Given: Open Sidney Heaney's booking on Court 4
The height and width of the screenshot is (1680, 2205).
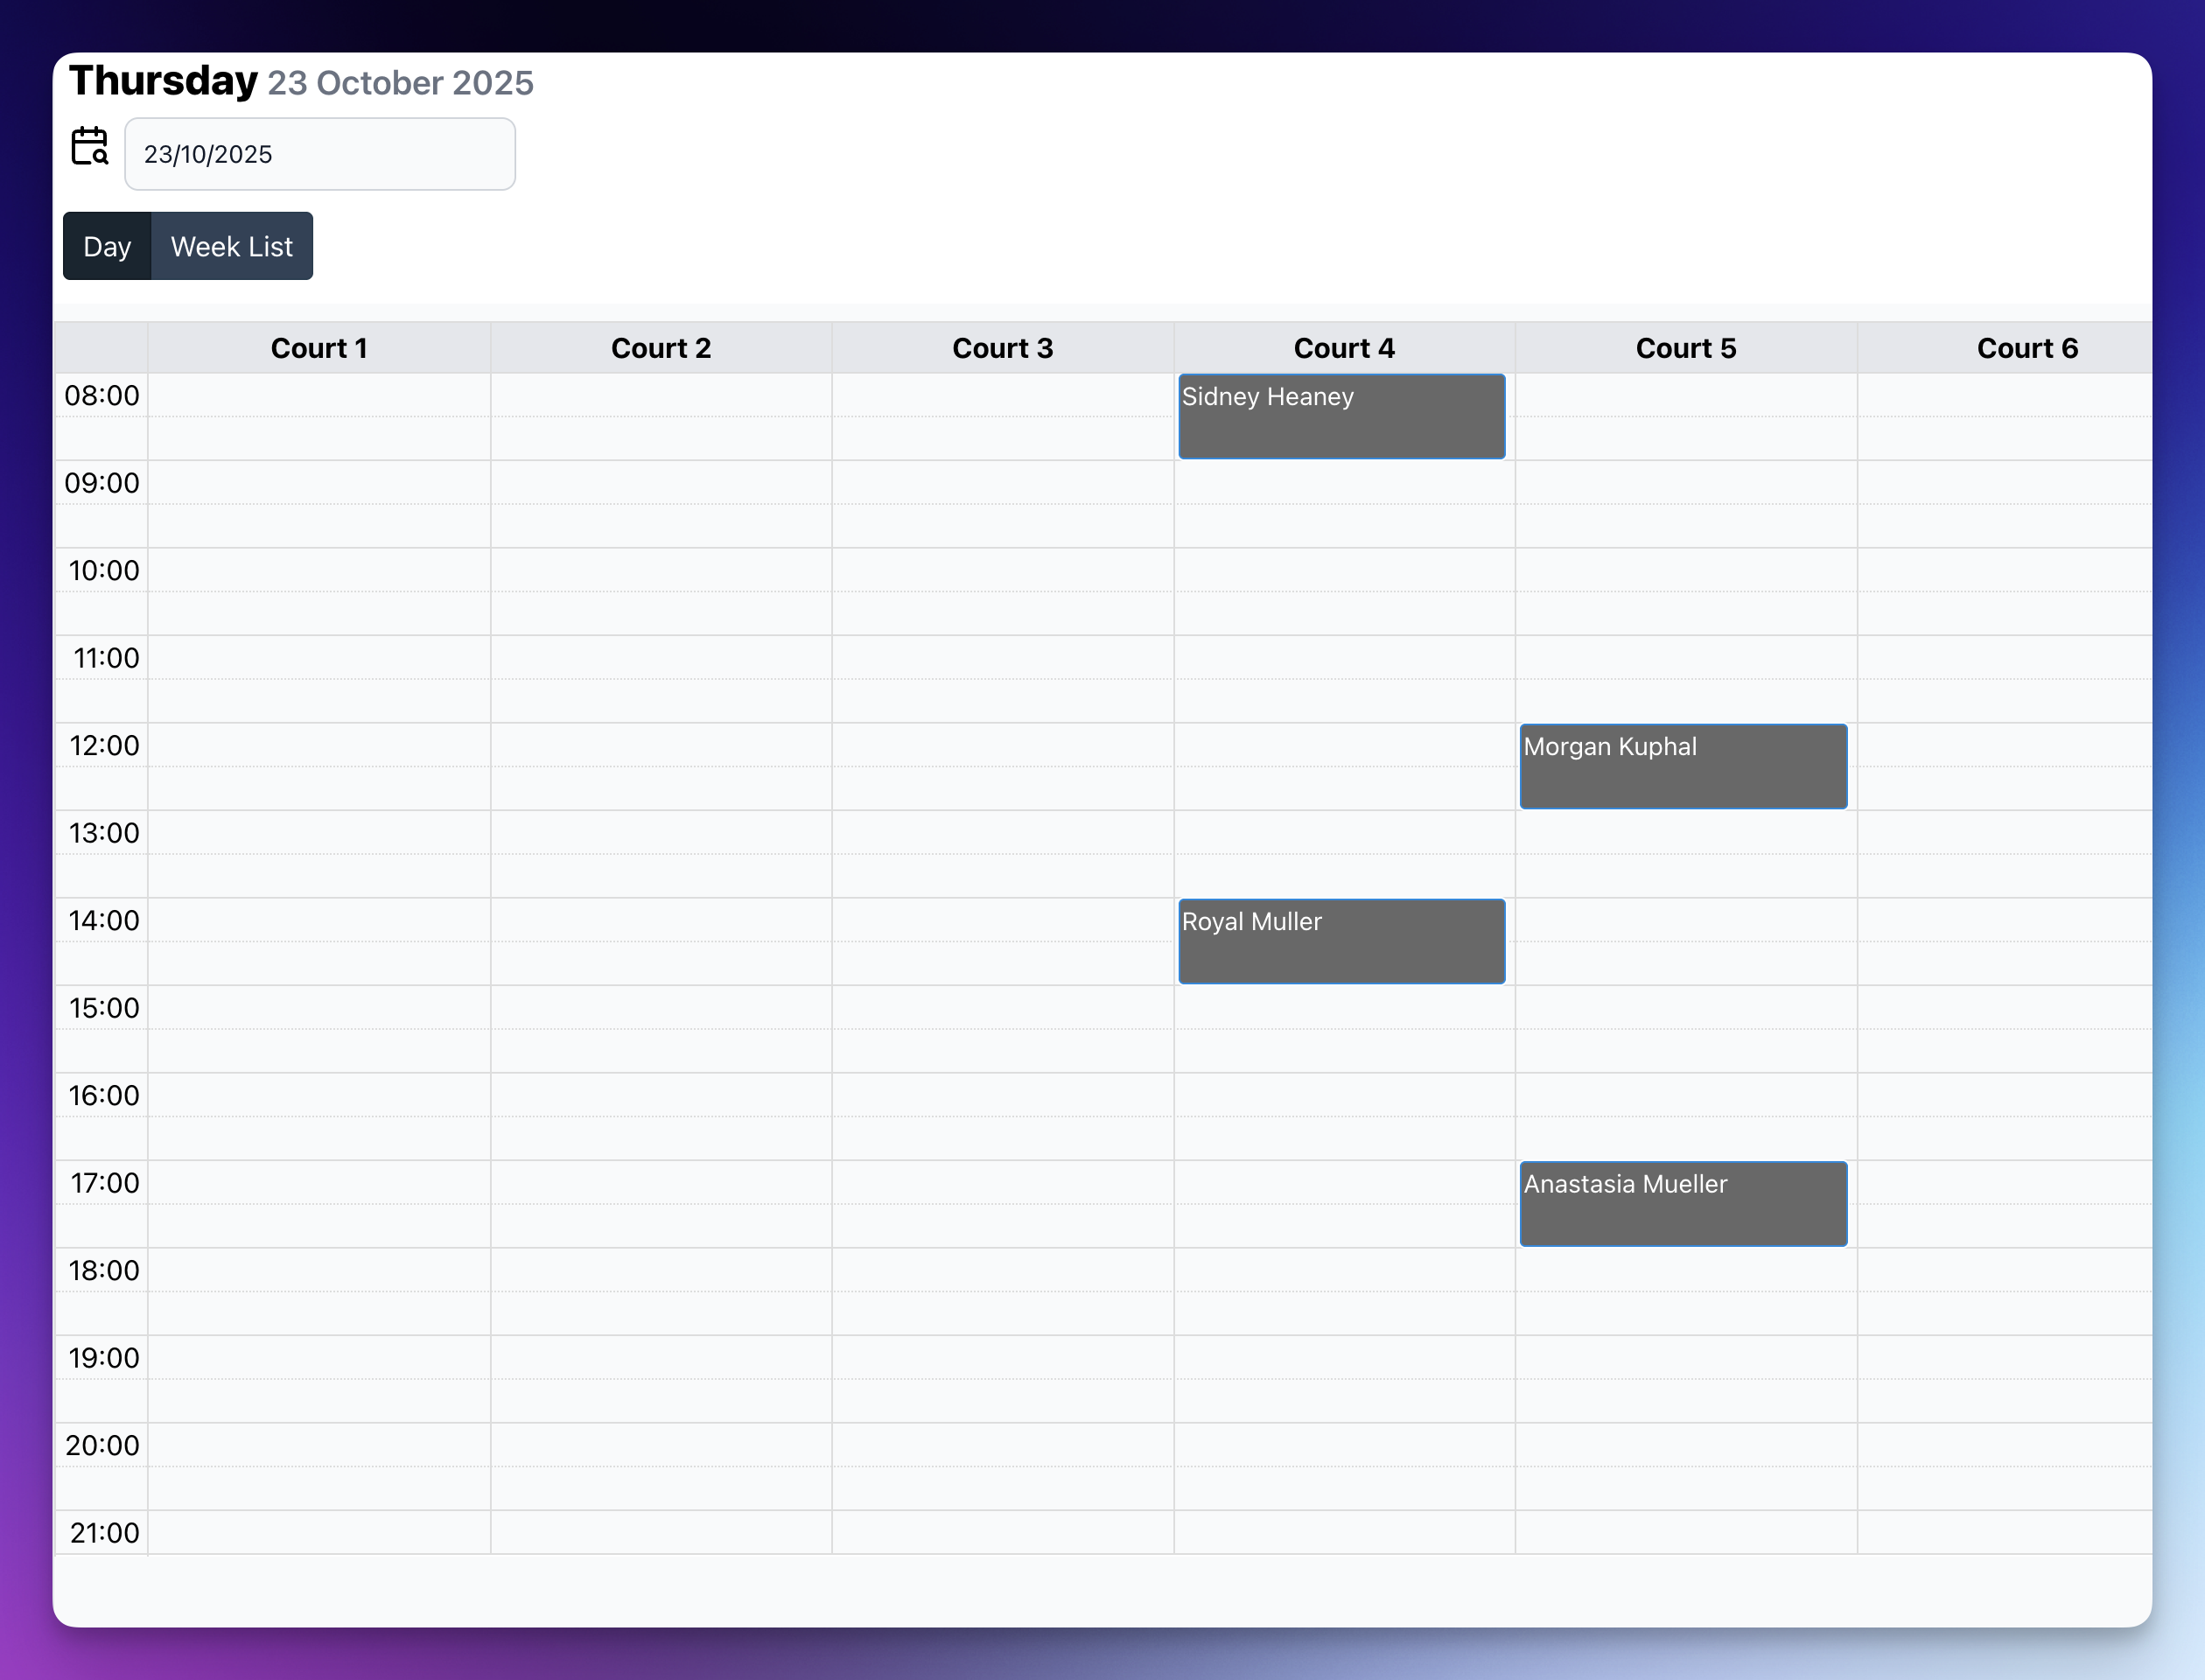Looking at the screenshot, I should point(1341,416).
